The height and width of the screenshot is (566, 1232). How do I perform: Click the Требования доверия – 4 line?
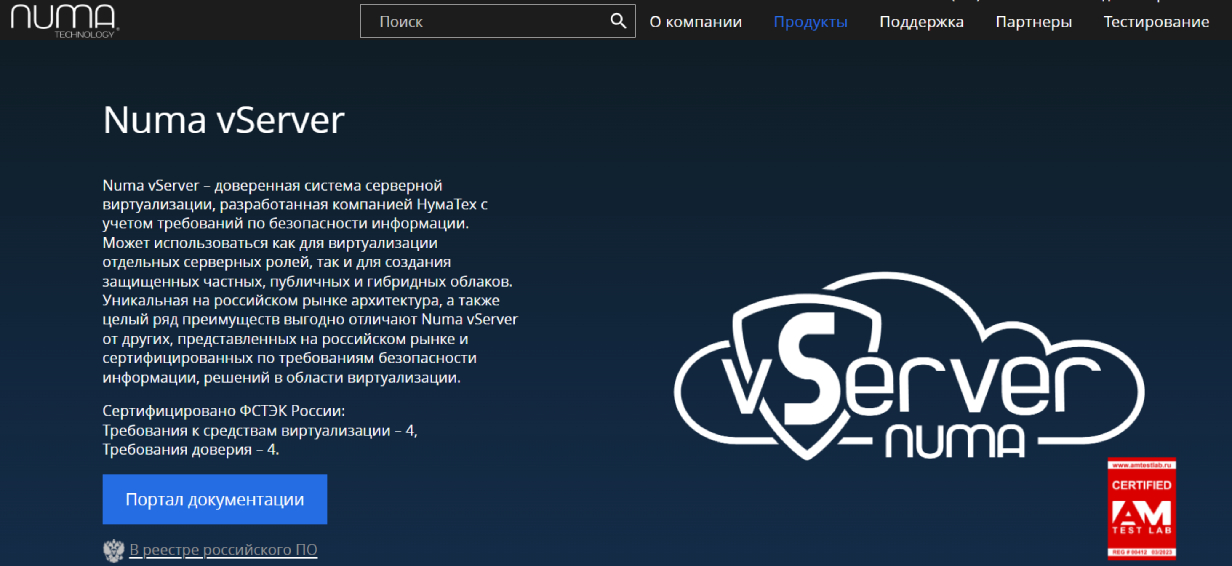pos(190,450)
